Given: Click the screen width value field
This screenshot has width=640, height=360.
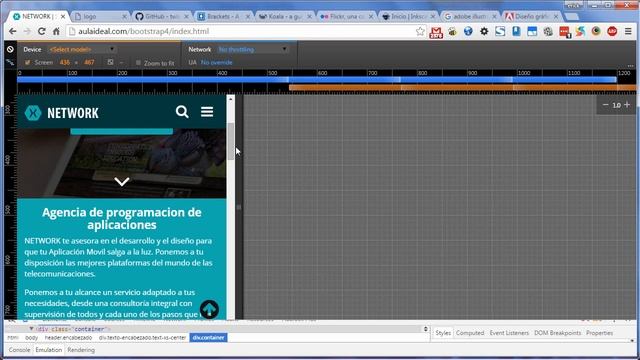Looking at the screenshot, I should [x=64, y=62].
